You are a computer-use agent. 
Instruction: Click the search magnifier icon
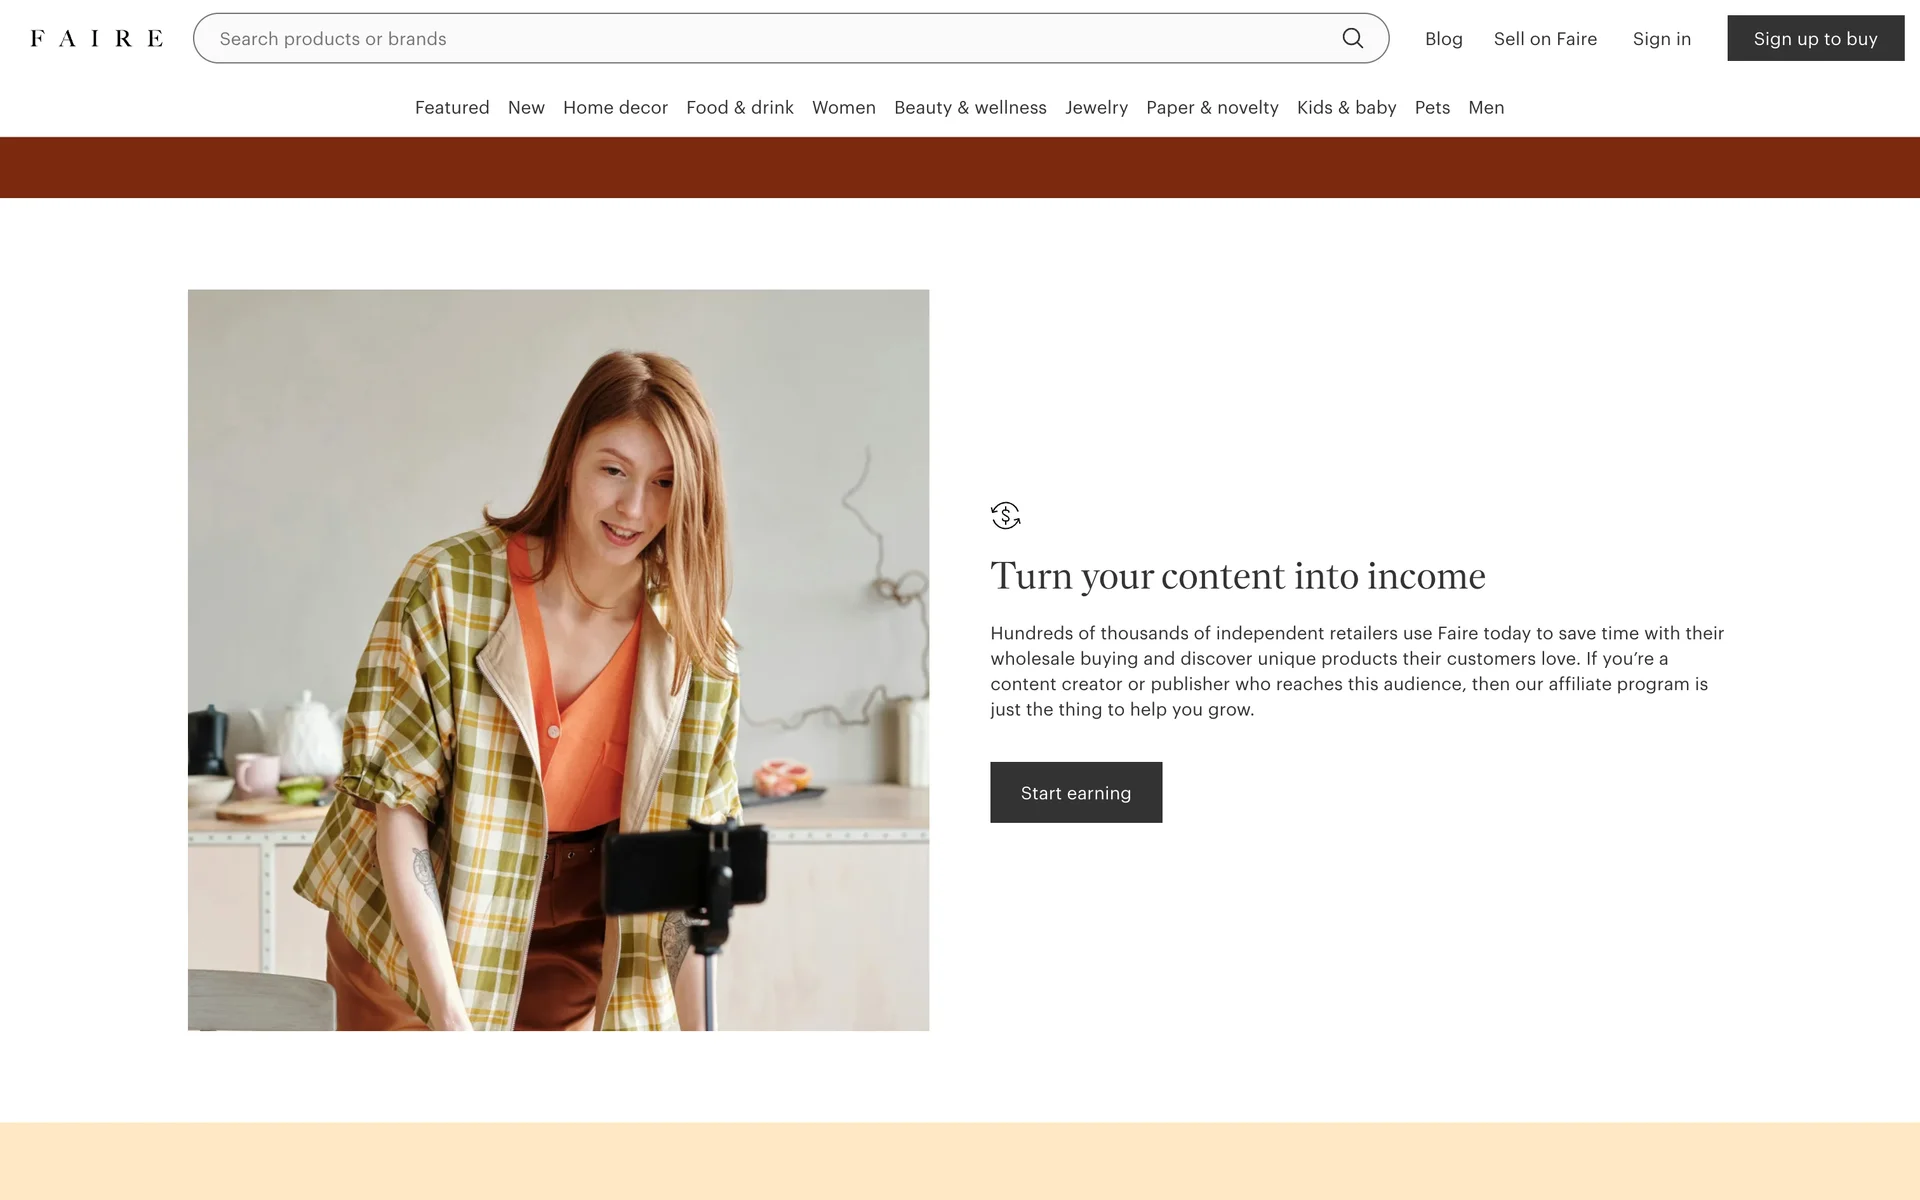pos(1352,38)
